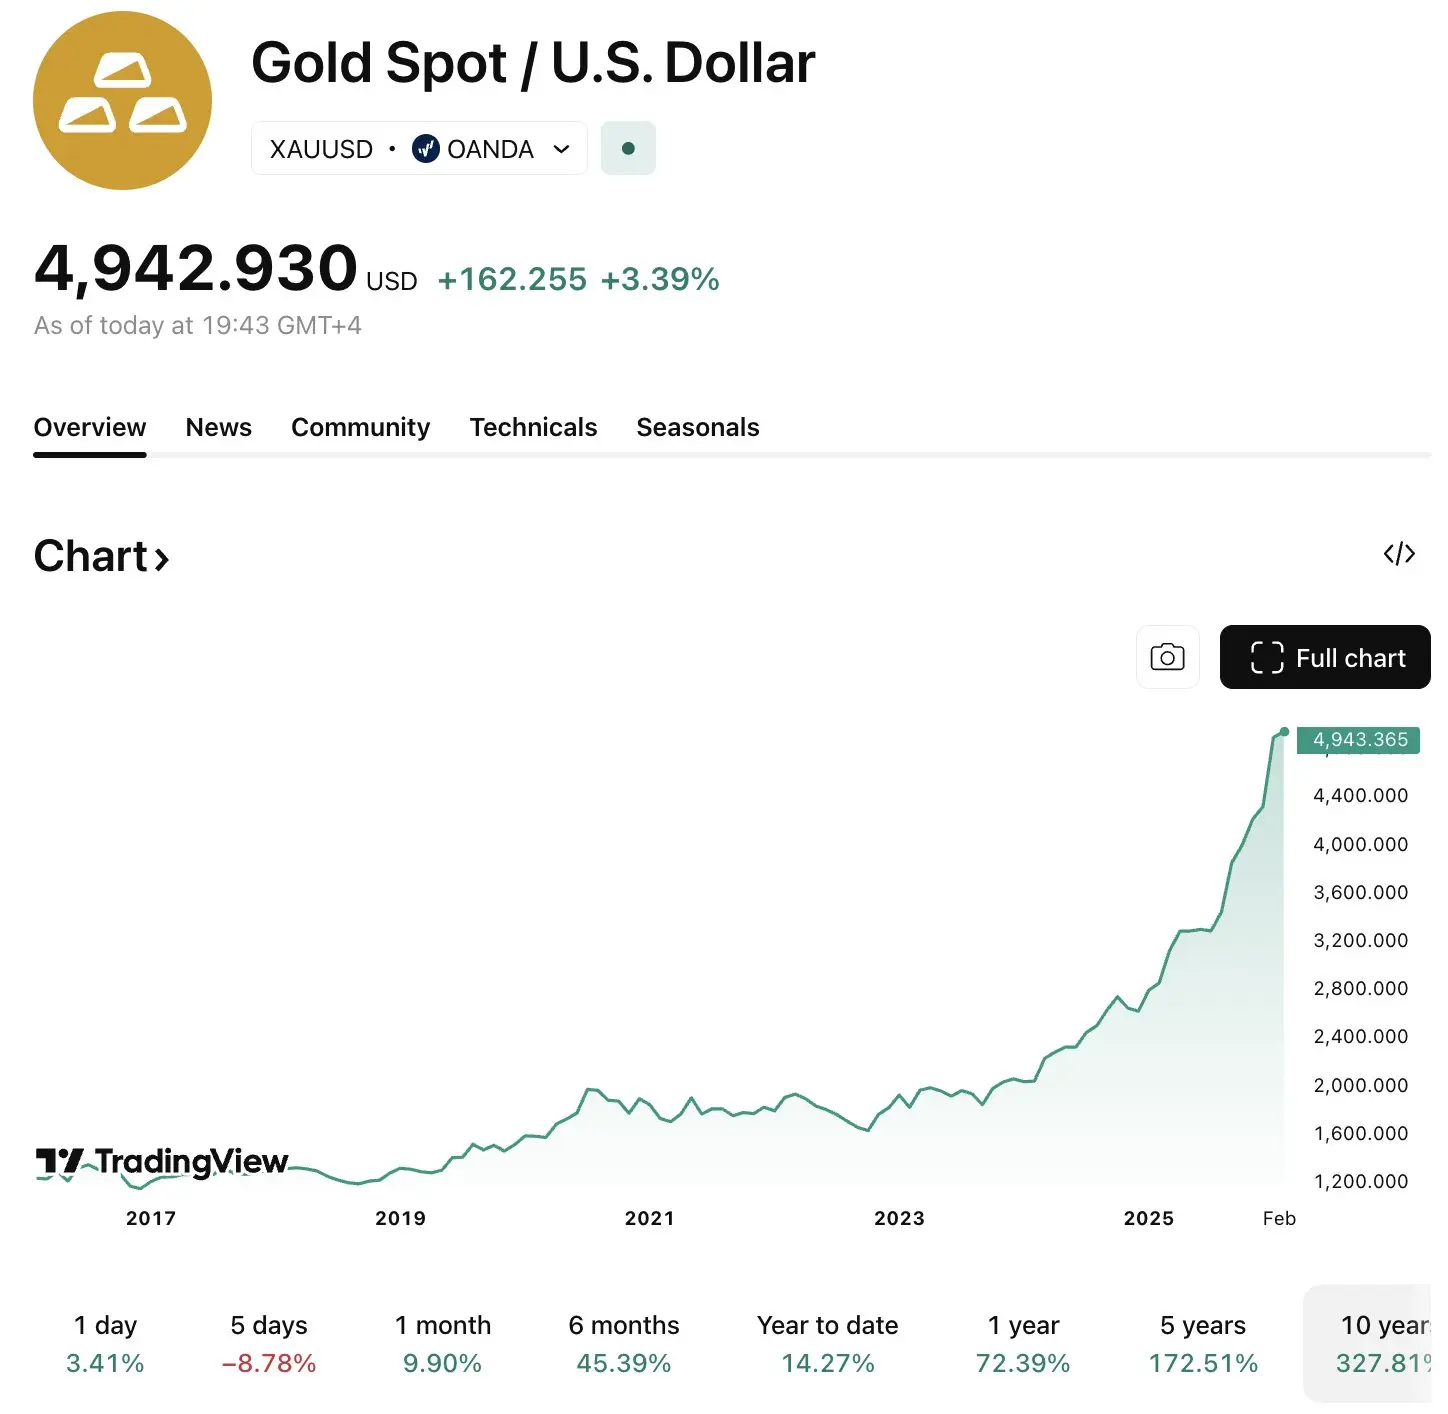Image resolution: width=1448 pixels, height=1414 pixels.
Task: Open the Full chart button
Action: click(1325, 657)
